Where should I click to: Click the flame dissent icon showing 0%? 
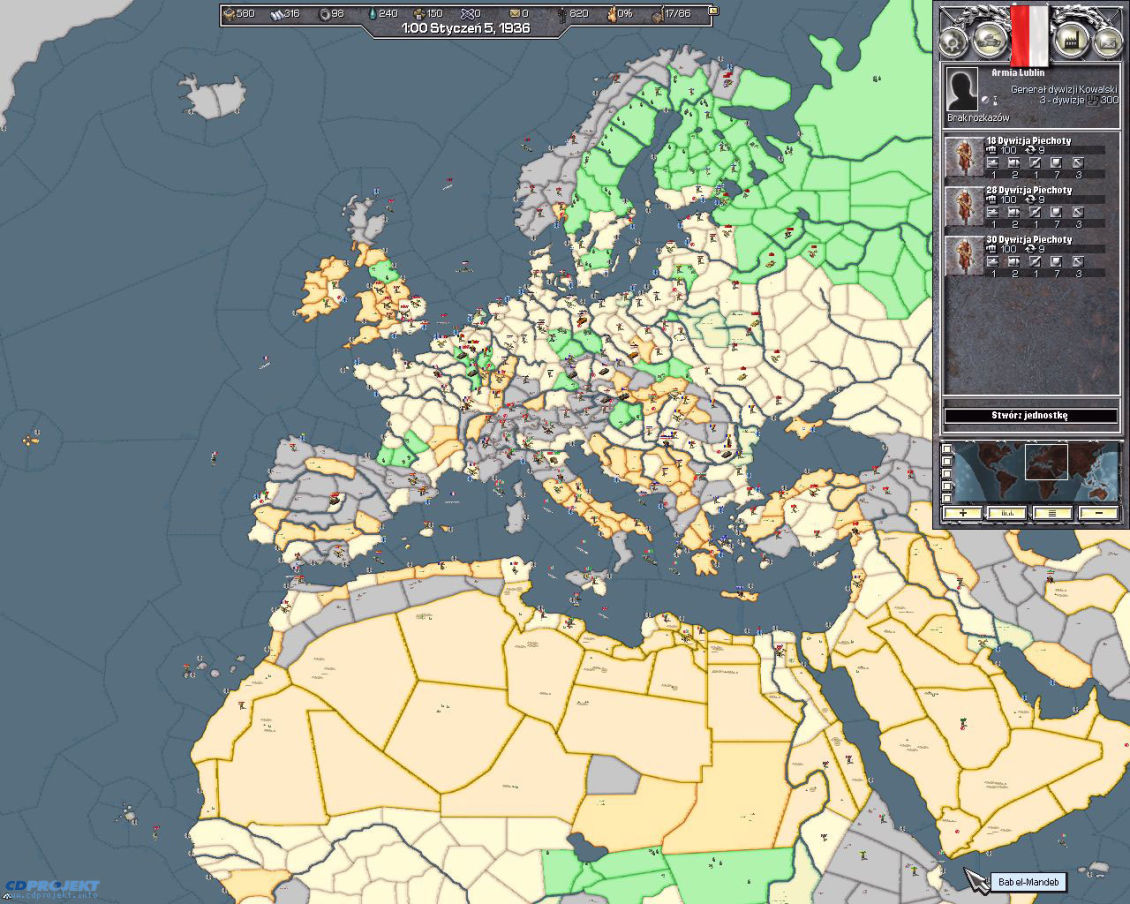point(612,14)
